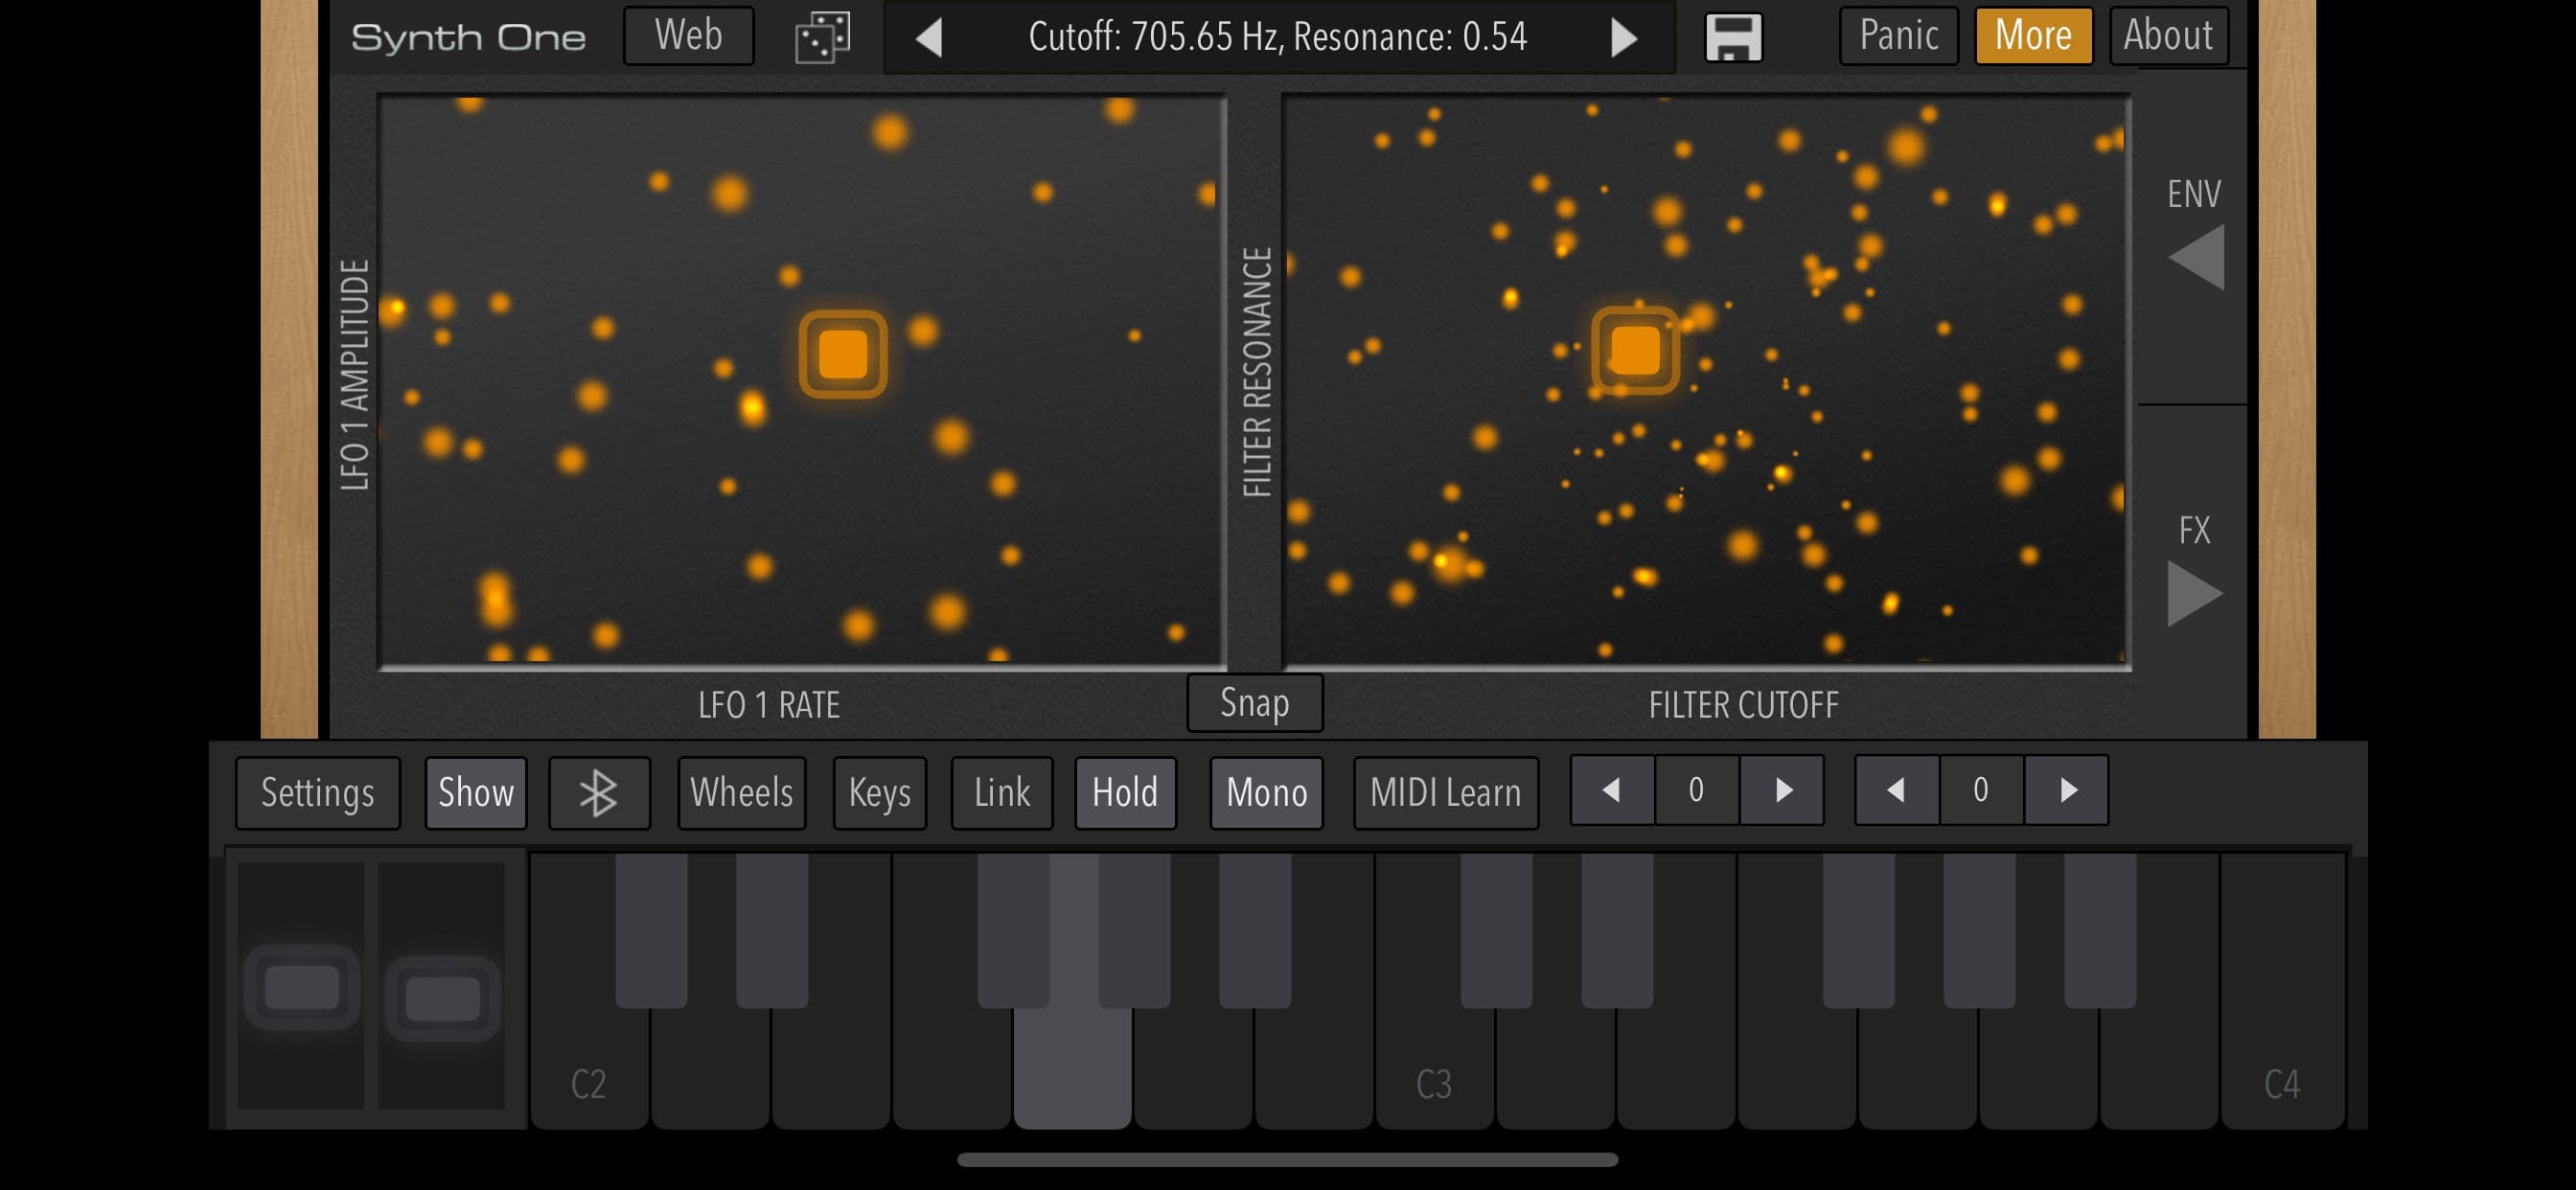Open Bluetooth MIDI connection
Viewport: 2576px width, 1190px height.
599,793
